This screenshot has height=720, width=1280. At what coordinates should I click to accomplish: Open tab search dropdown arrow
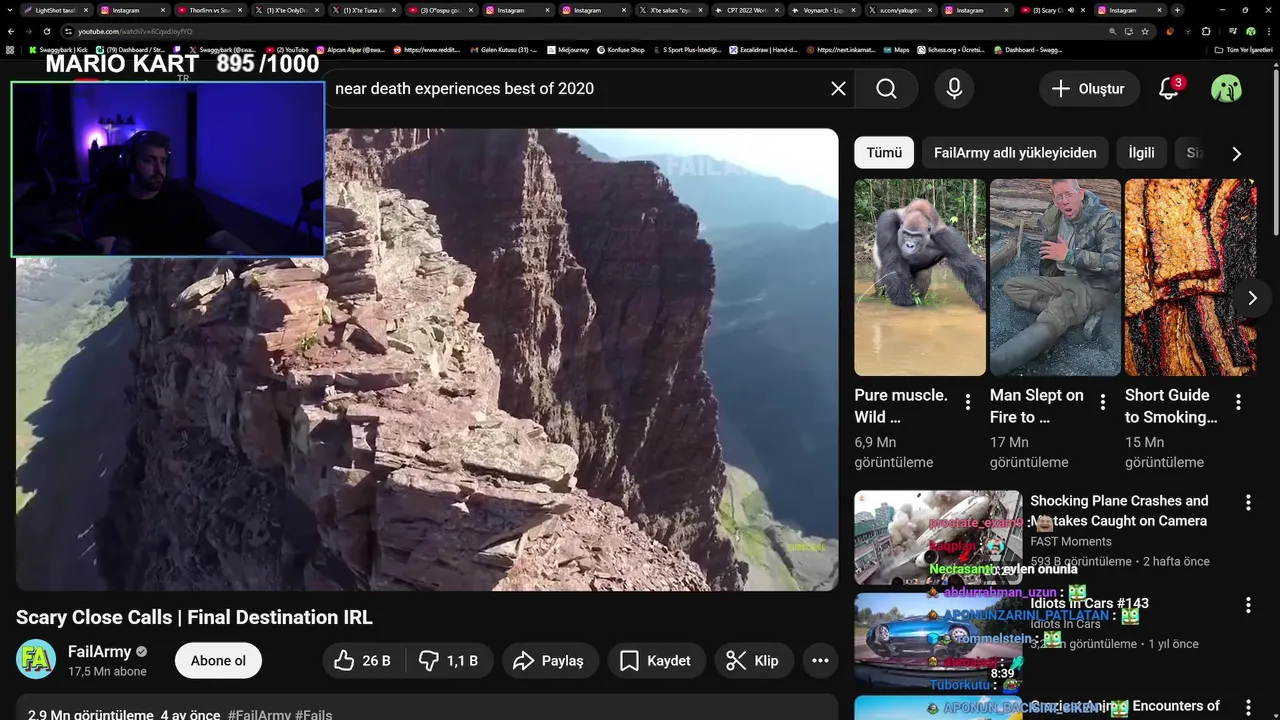(x=10, y=10)
